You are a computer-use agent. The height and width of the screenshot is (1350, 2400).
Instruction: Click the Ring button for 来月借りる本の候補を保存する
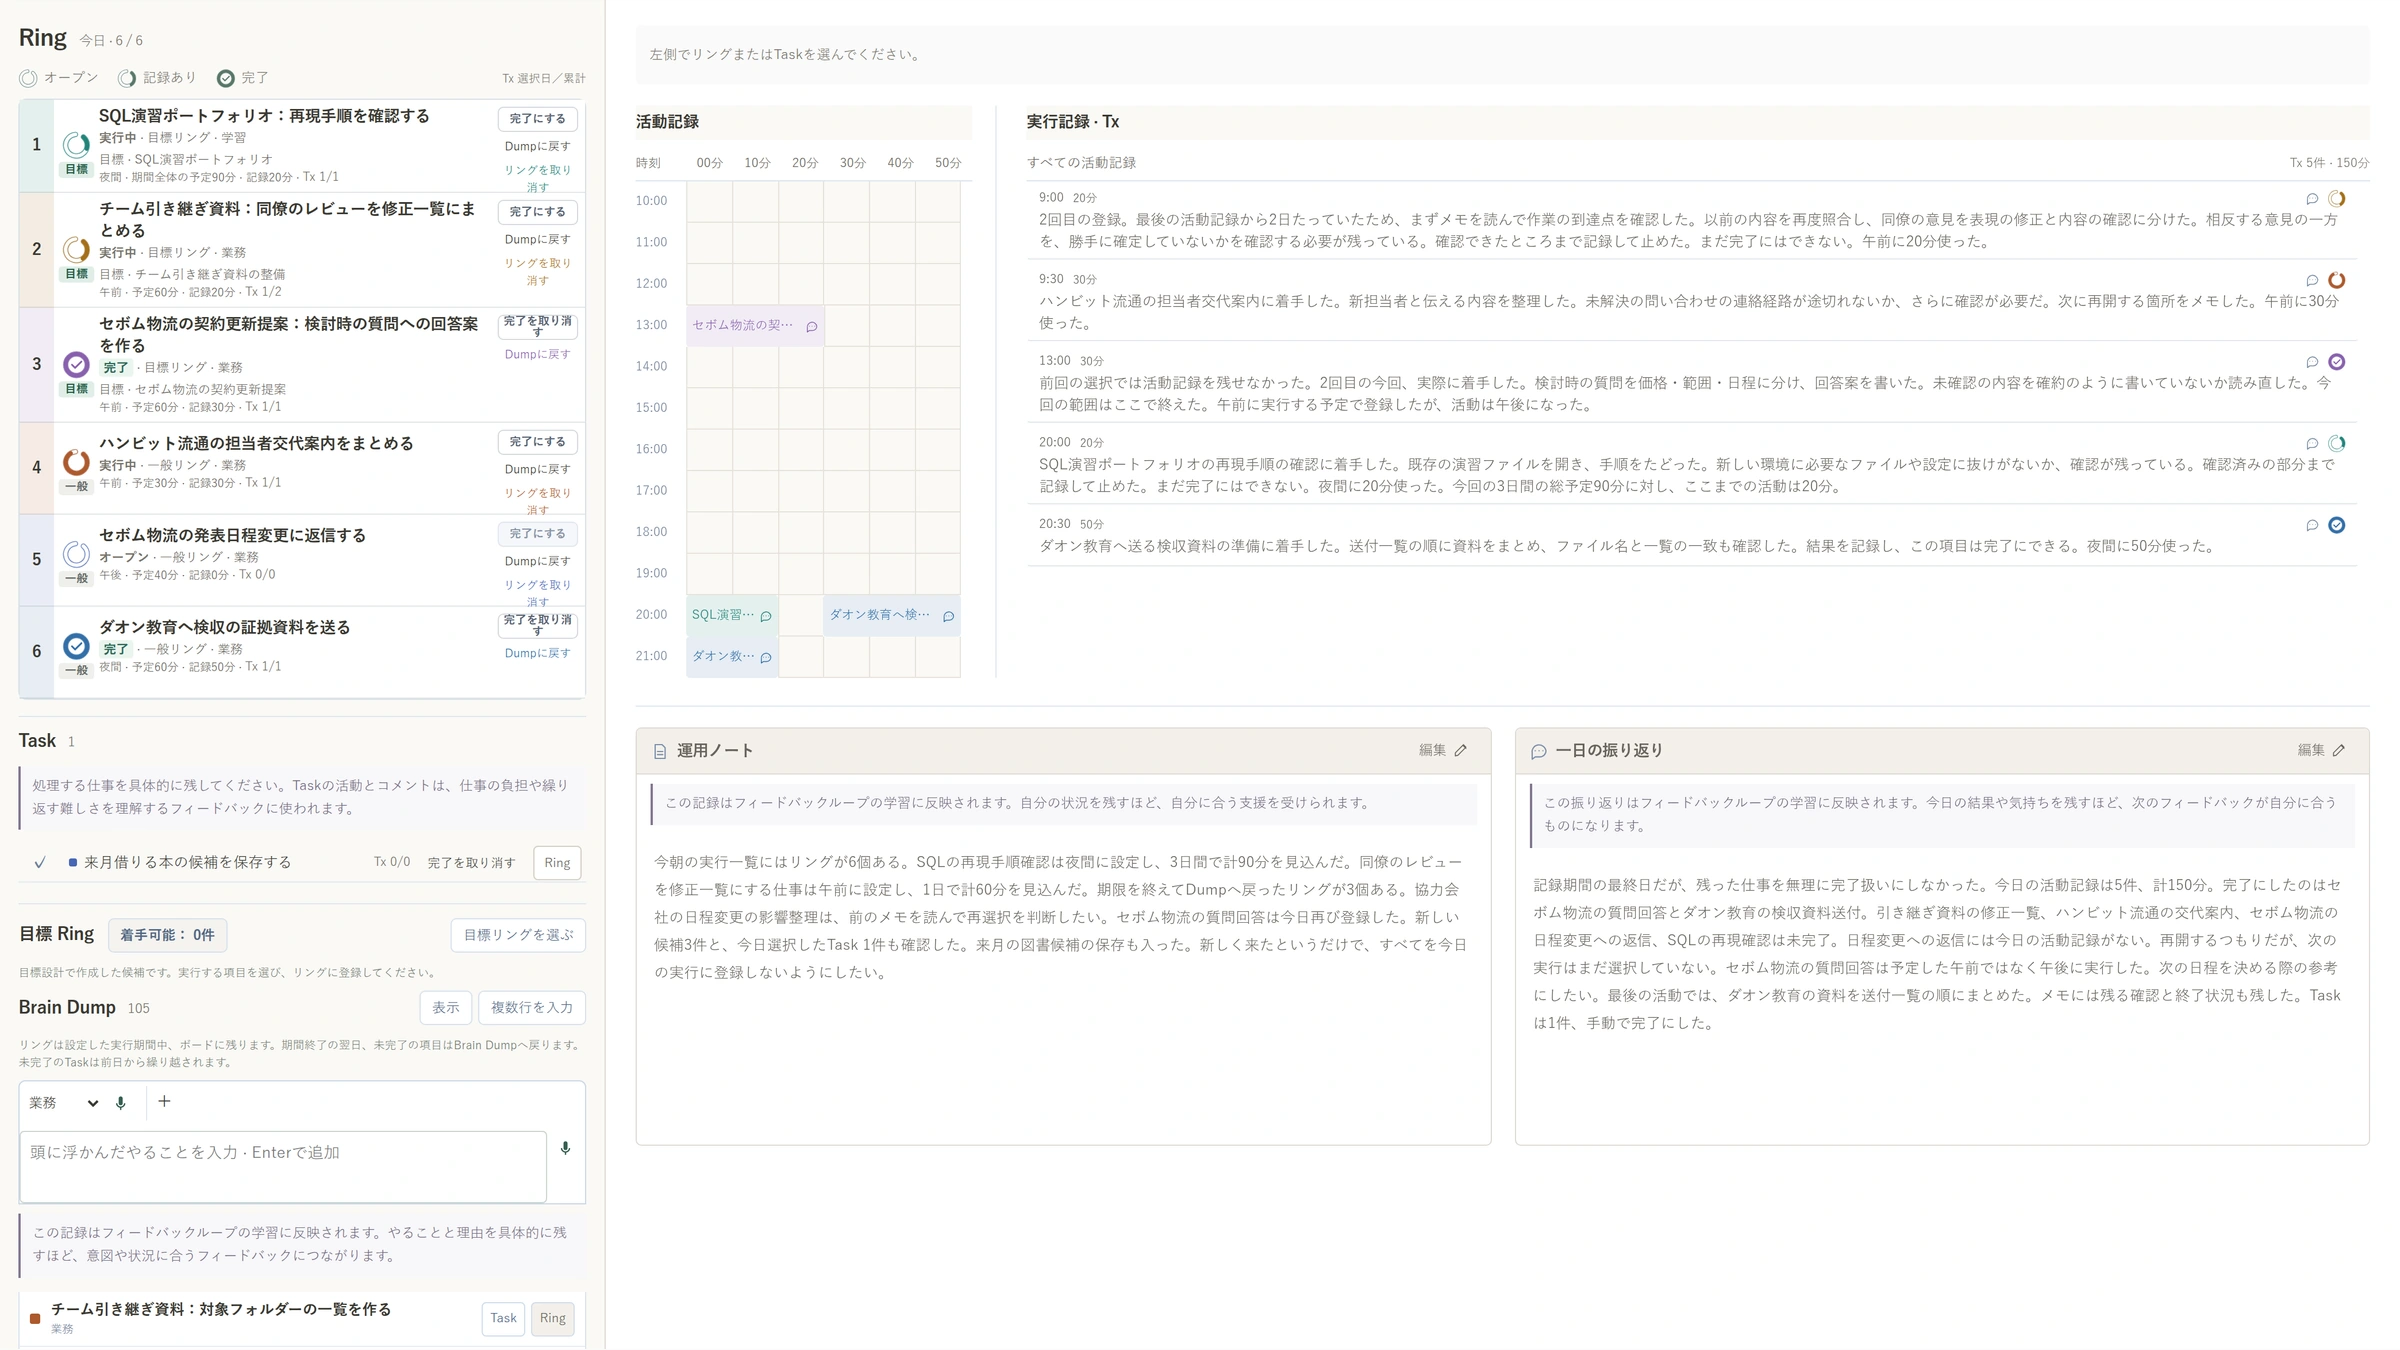(x=557, y=863)
